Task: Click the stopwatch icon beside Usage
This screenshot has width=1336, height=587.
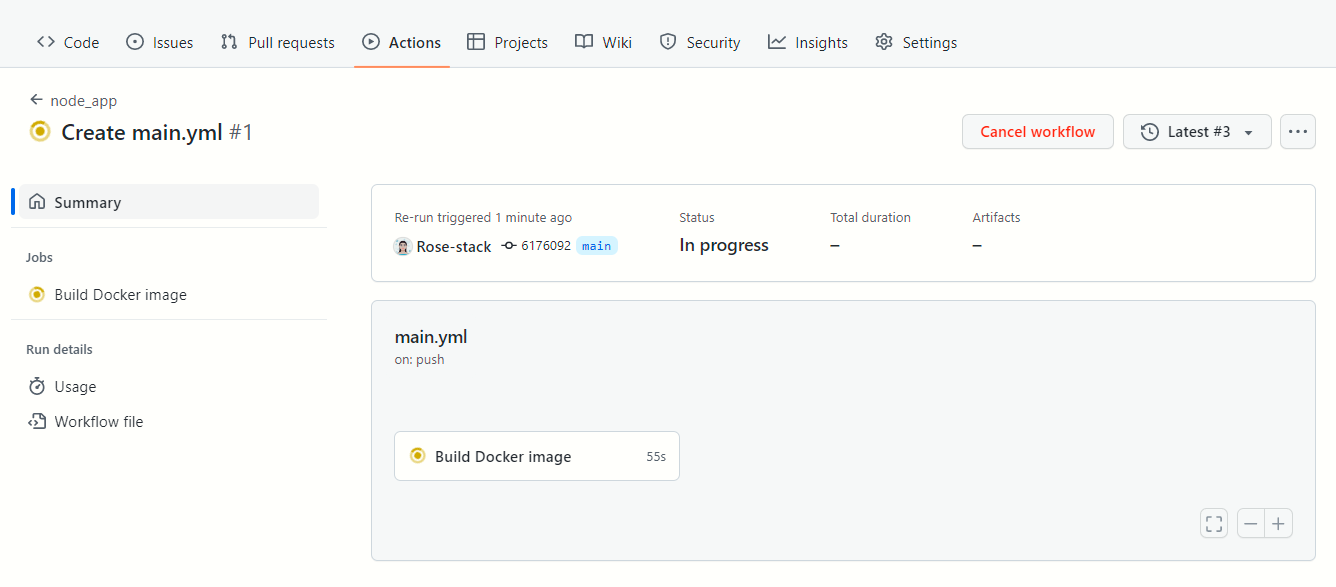Action: [x=37, y=387]
